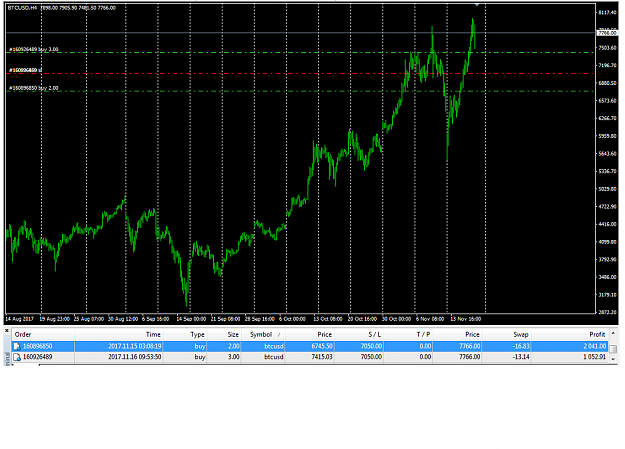Click the 14 Sep 00:00 time axis label
This screenshot has height=449, width=625.
191,319
